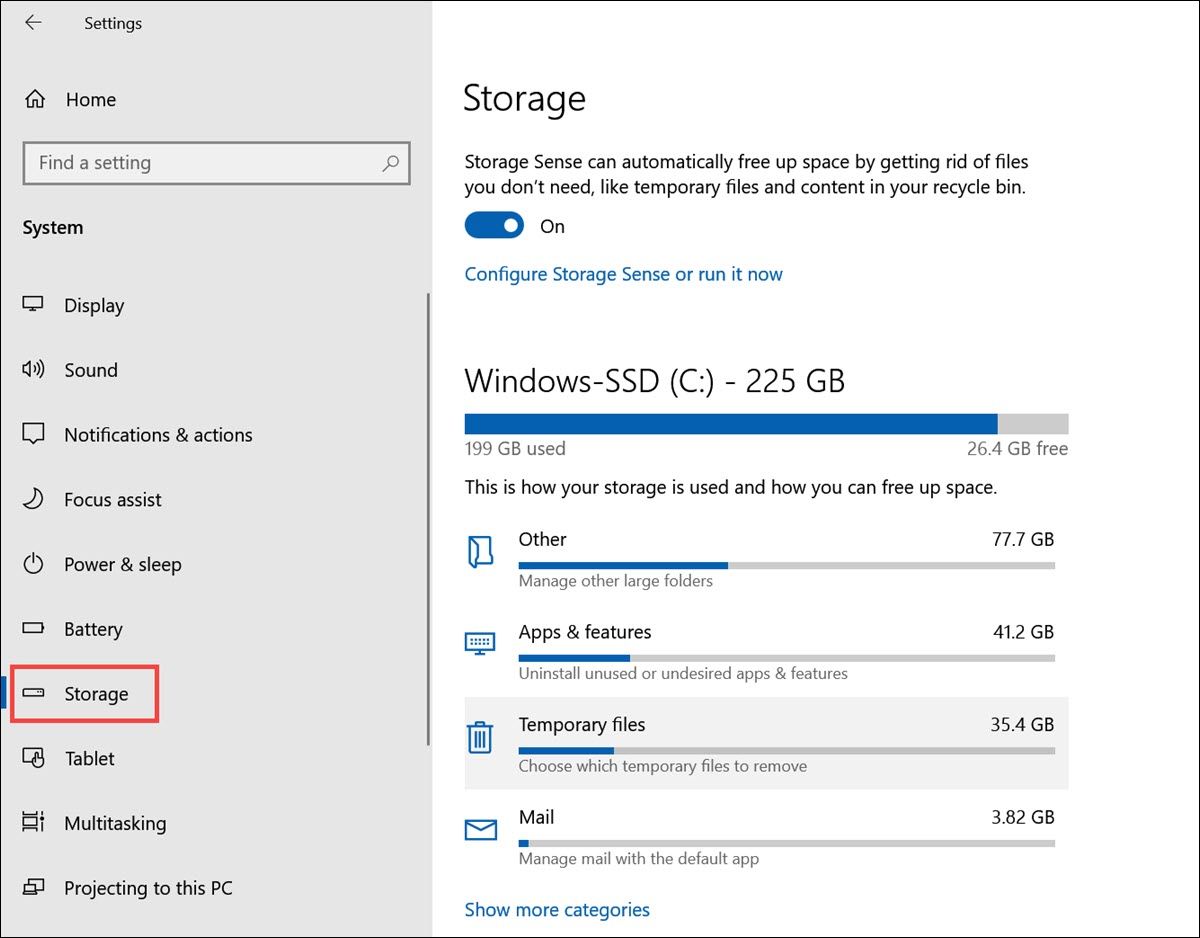Screen dimensions: 1200x938
Task: Open Sound settings via speaker icon
Action: [x=34, y=370]
